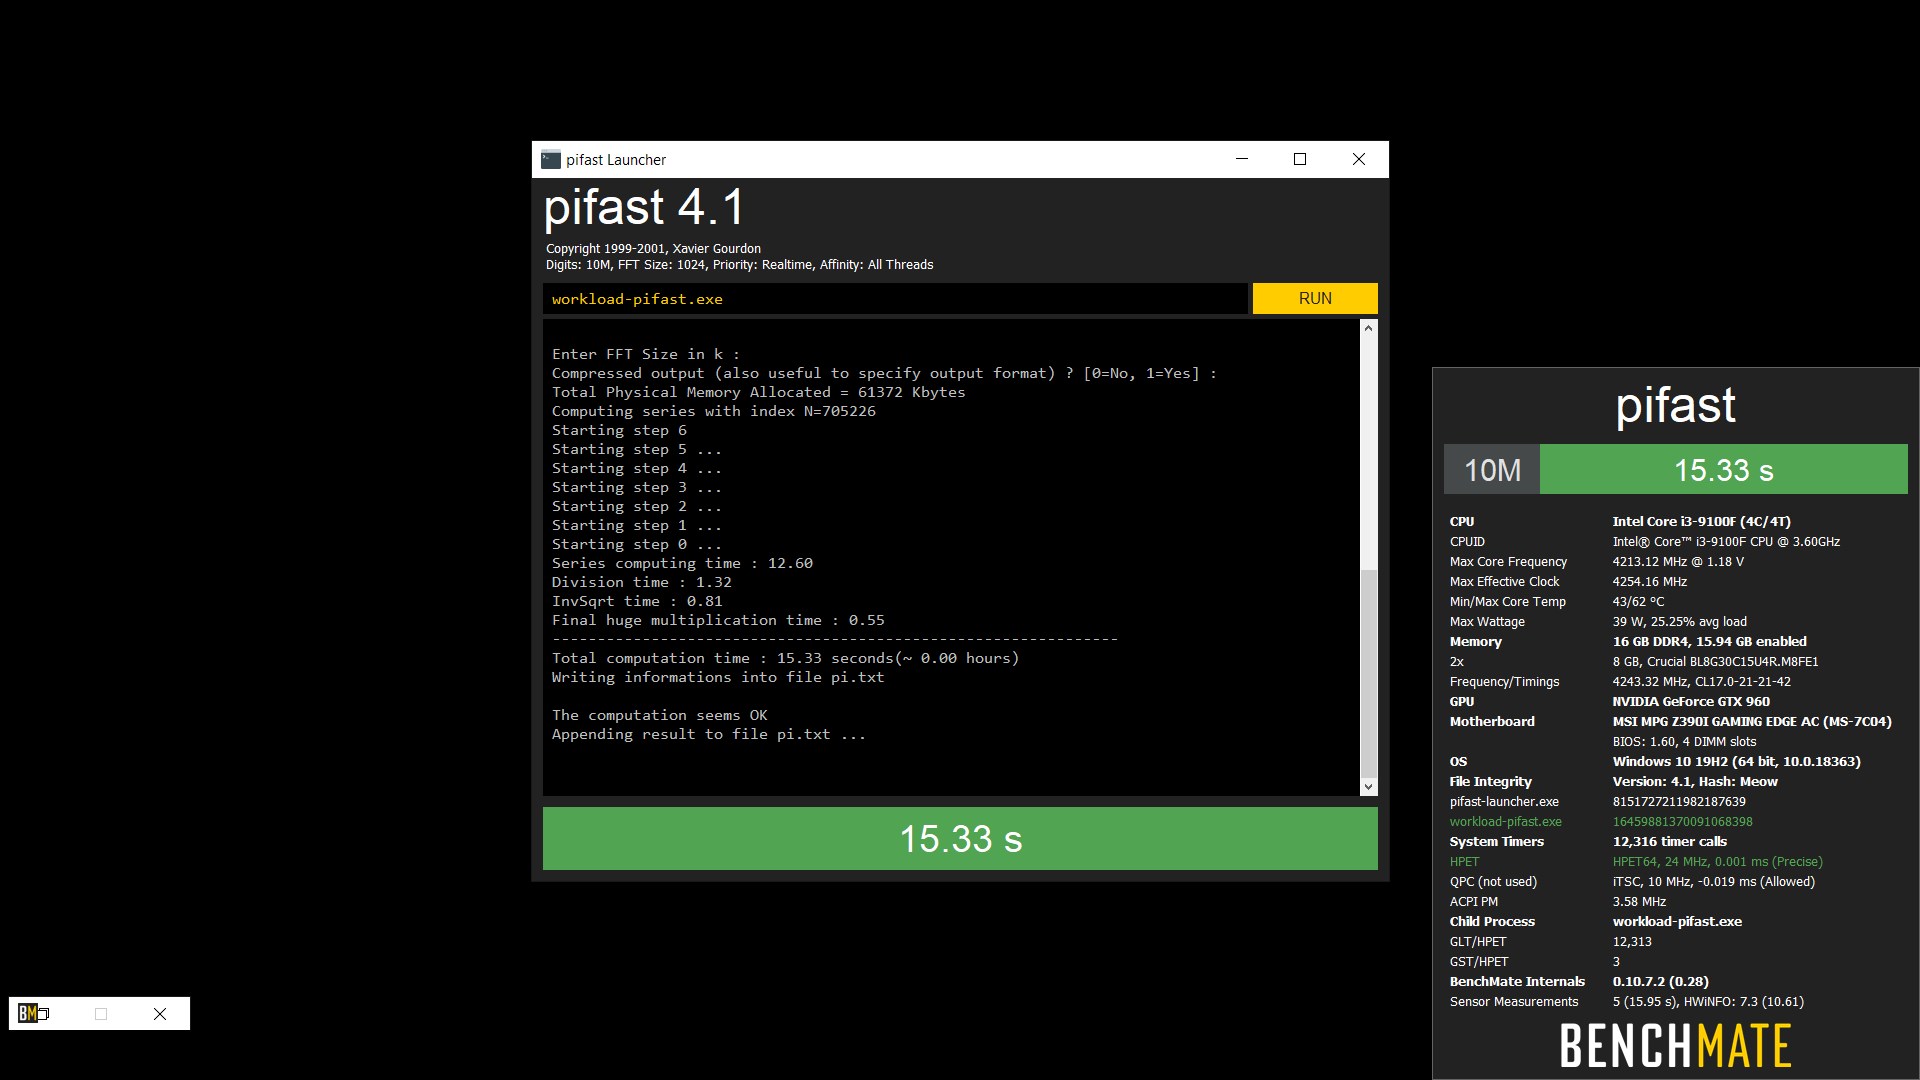Click the green 15.33 s result bar in launcher
The height and width of the screenshot is (1080, 1920).
960,839
